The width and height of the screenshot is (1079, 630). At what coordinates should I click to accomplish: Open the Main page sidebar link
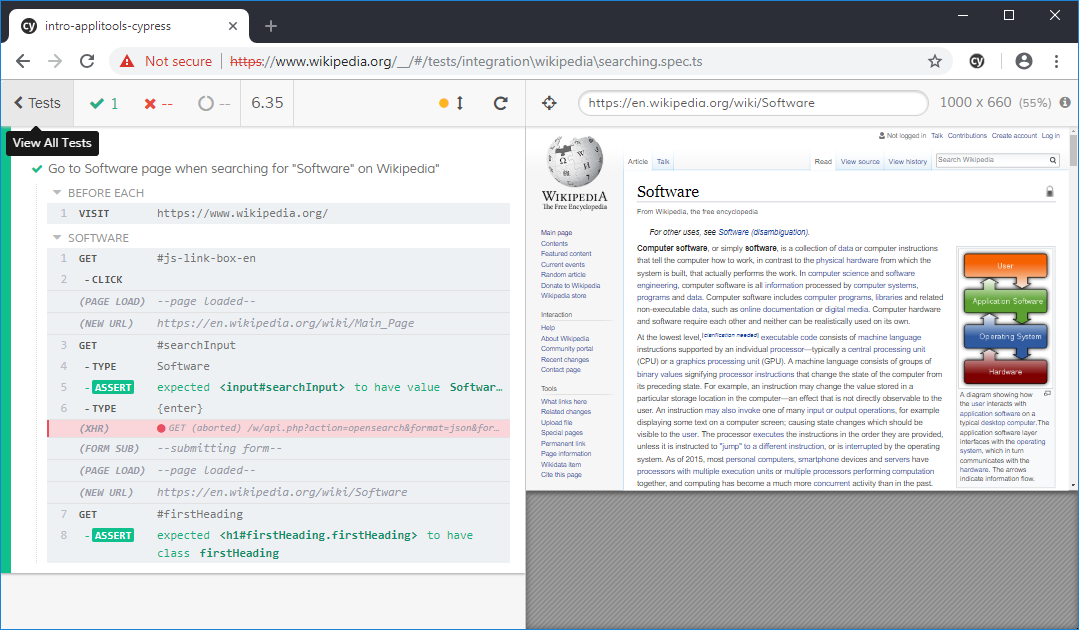click(x=556, y=232)
